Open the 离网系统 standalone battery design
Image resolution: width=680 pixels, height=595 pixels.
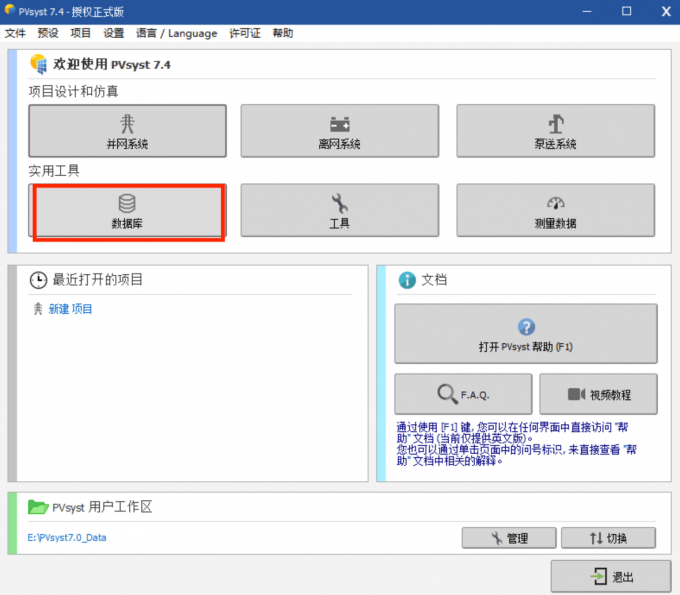click(x=340, y=131)
